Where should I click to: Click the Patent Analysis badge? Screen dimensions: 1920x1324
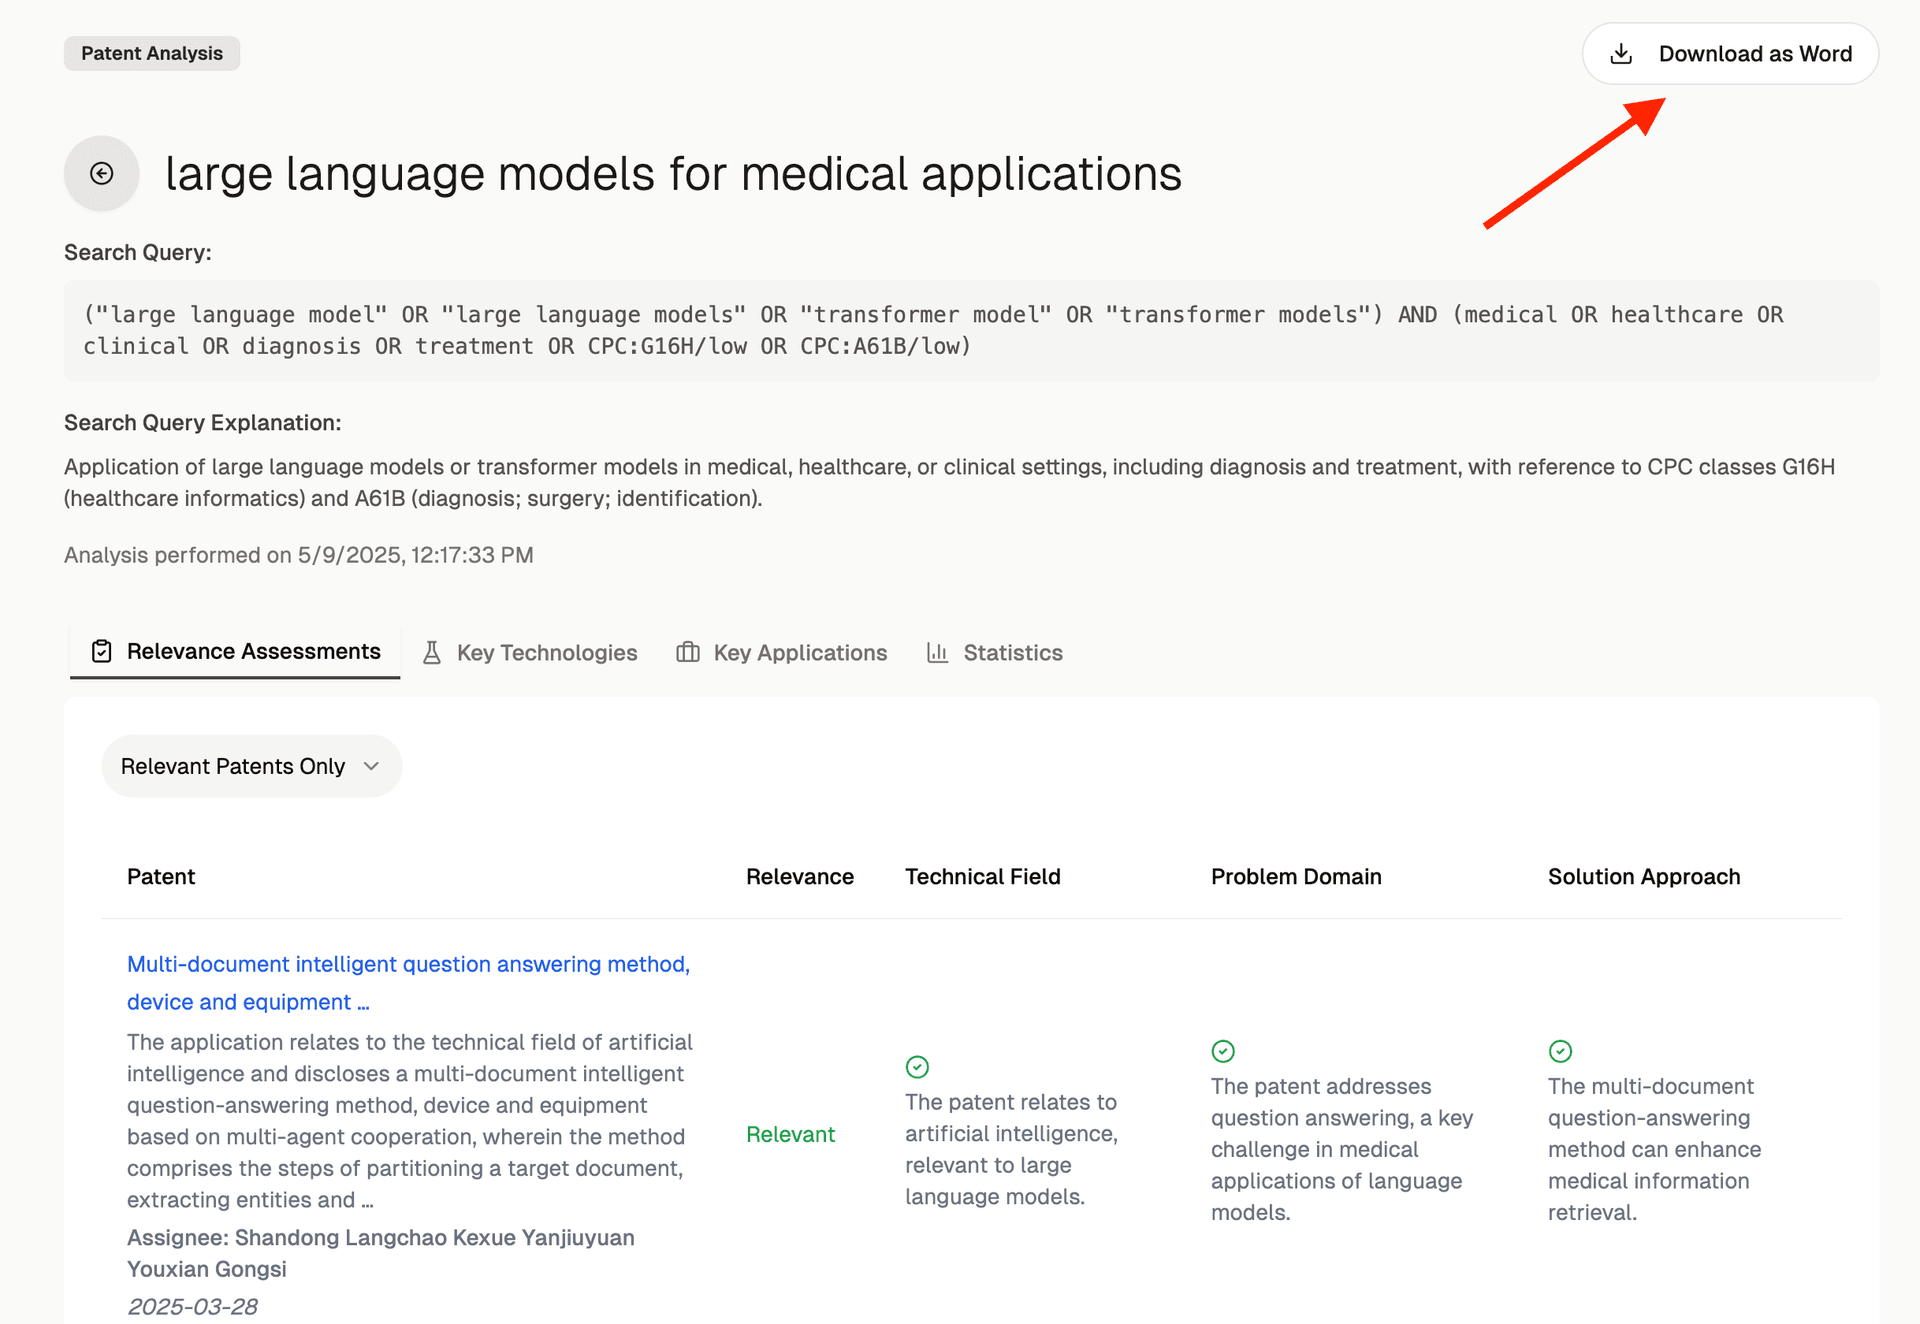(151, 53)
